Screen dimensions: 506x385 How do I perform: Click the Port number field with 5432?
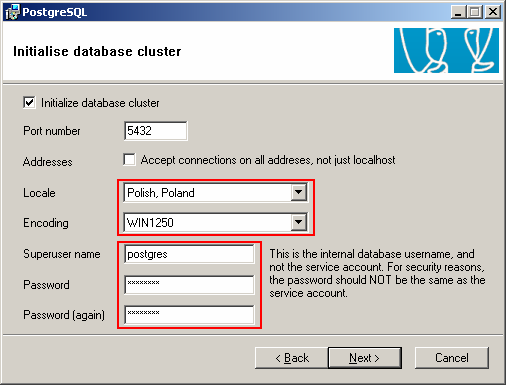click(156, 131)
